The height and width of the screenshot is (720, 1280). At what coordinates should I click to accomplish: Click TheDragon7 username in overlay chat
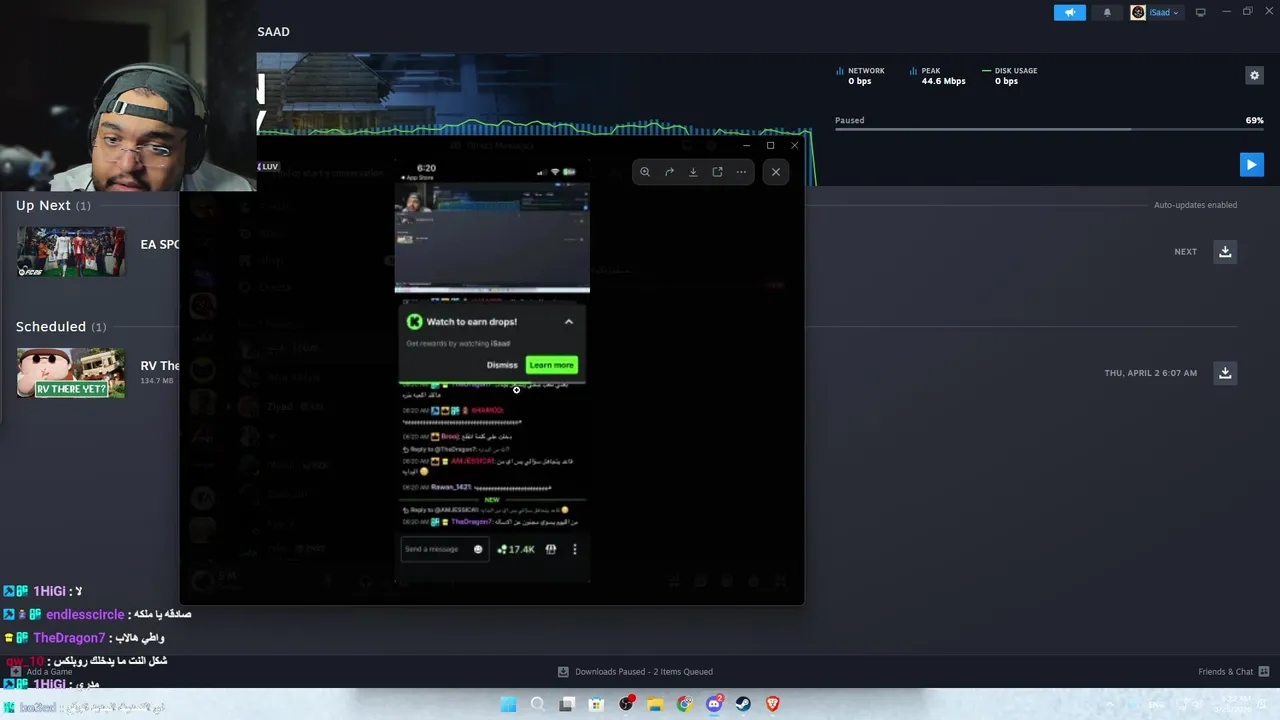pyautogui.click(x=69, y=638)
